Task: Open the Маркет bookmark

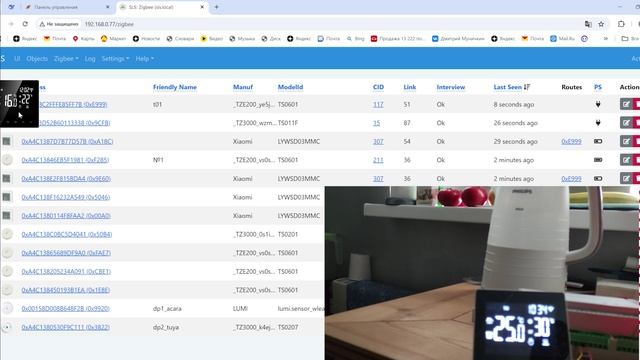Action: click(x=113, y=38)
